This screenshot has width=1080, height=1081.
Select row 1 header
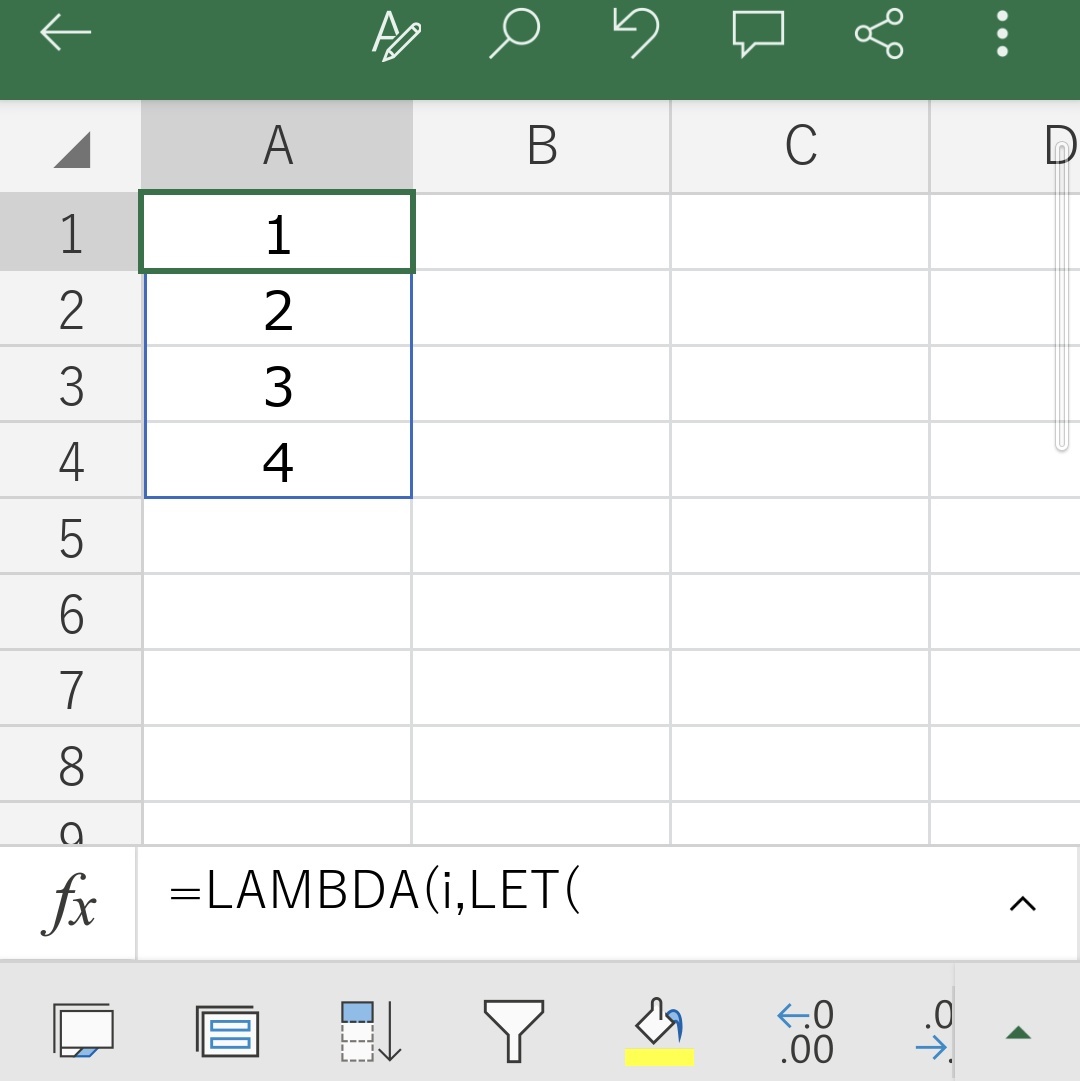(x=70, y=232)
